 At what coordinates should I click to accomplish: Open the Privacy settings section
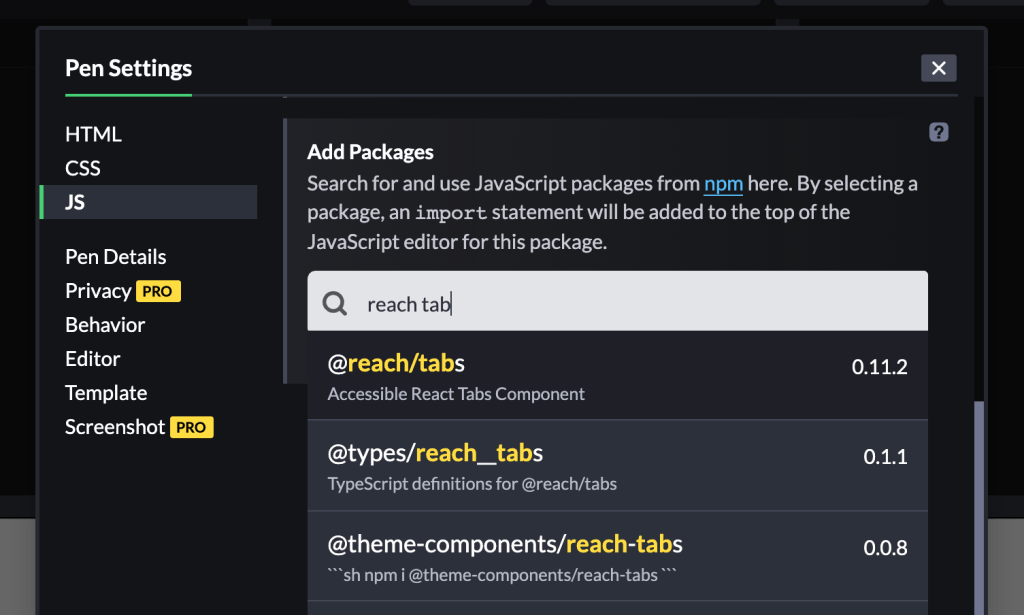(98, 291)
